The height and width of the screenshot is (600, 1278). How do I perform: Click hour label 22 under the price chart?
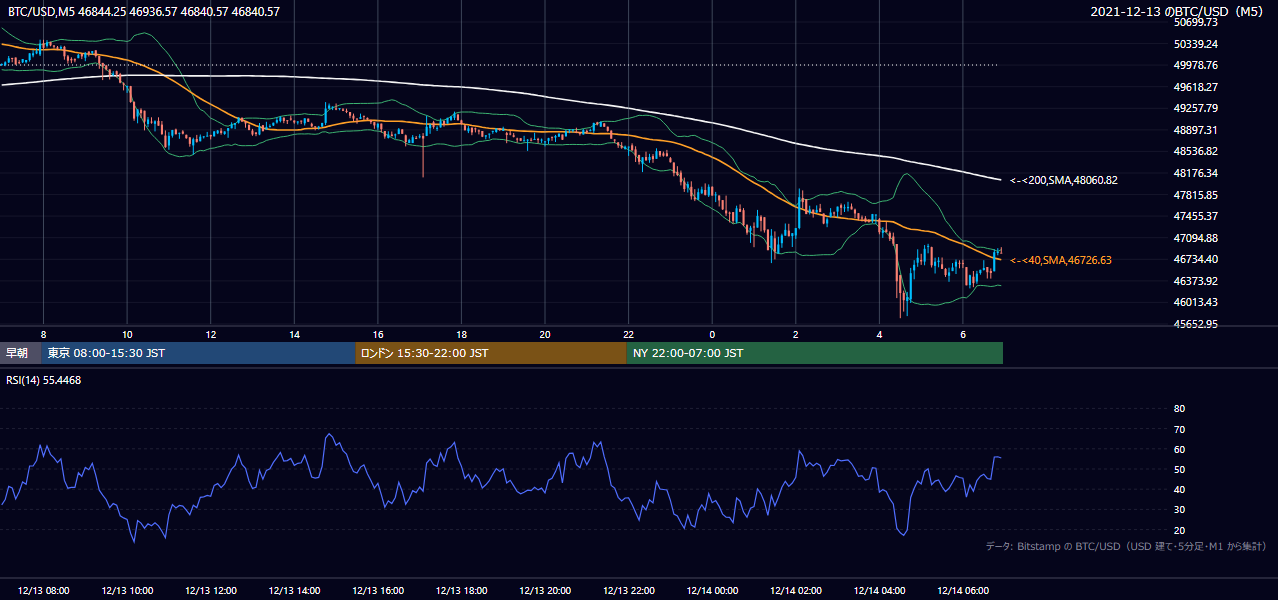coord(628,334)
